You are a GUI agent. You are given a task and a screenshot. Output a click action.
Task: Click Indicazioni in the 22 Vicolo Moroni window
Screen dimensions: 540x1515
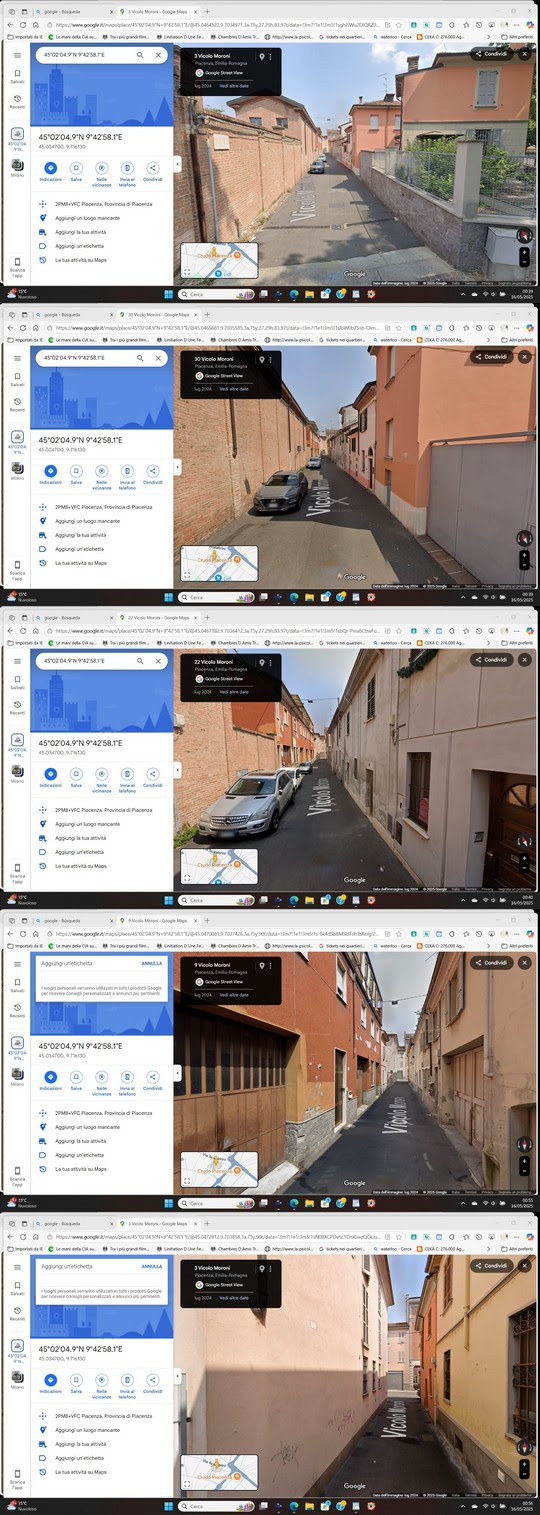point(50,776)
